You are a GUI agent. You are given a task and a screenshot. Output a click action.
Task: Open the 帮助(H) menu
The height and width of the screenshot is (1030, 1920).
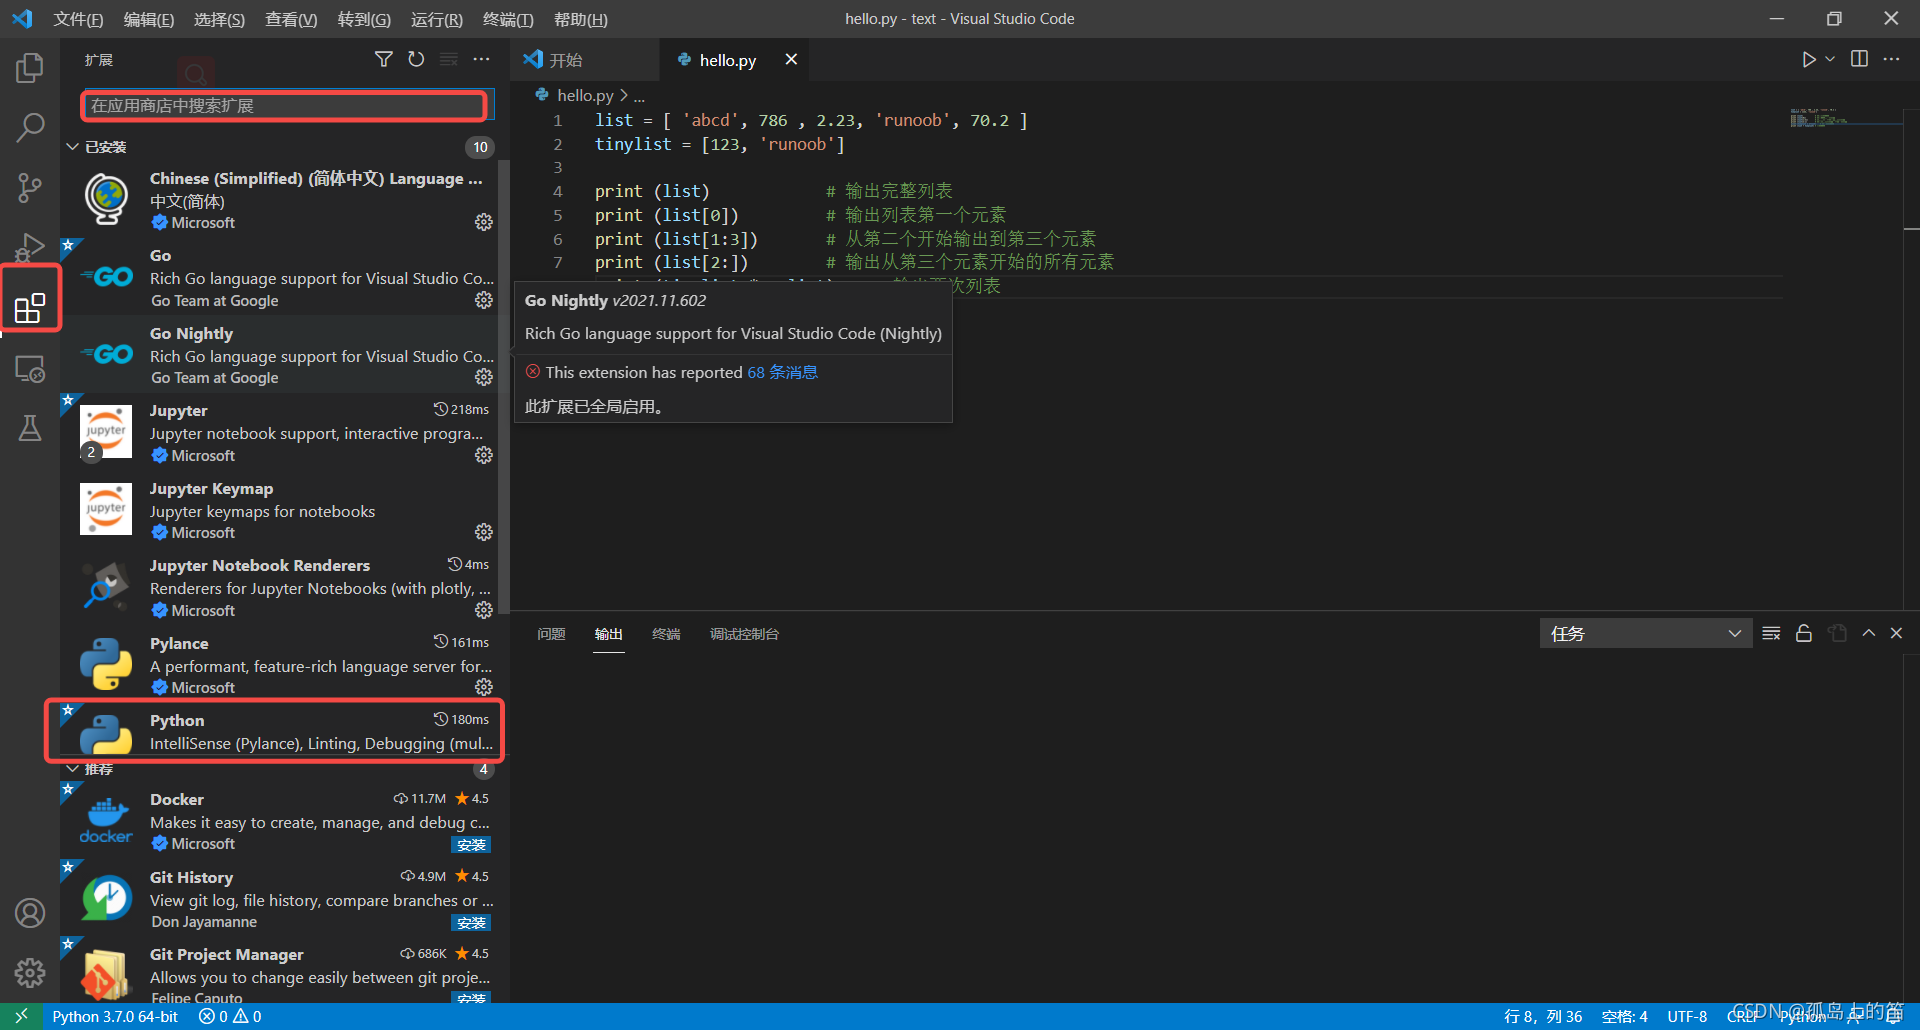[580, 19]
